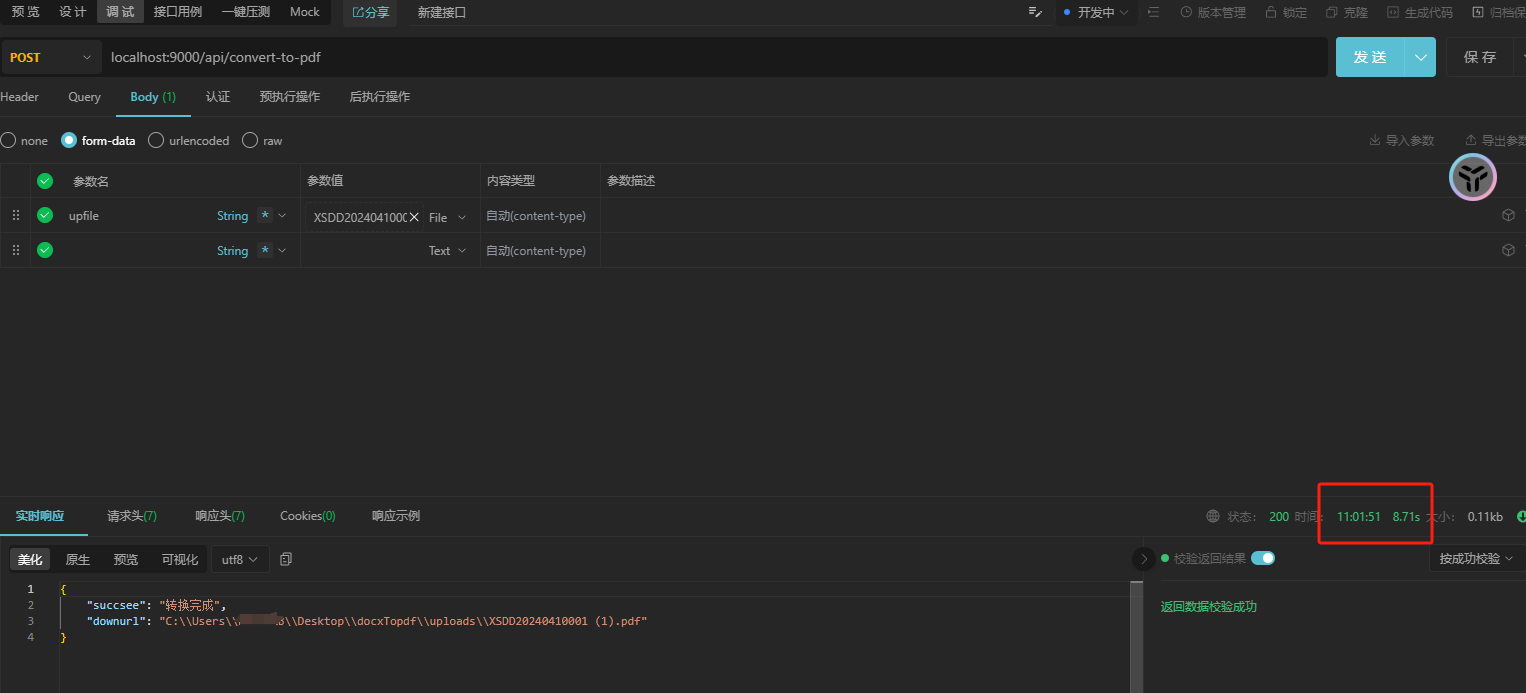Image resolution: width=1526 pixels, height=693 pixels.
Task: Click the copy response icon beside utf8
Action: (x=286, y=559)
